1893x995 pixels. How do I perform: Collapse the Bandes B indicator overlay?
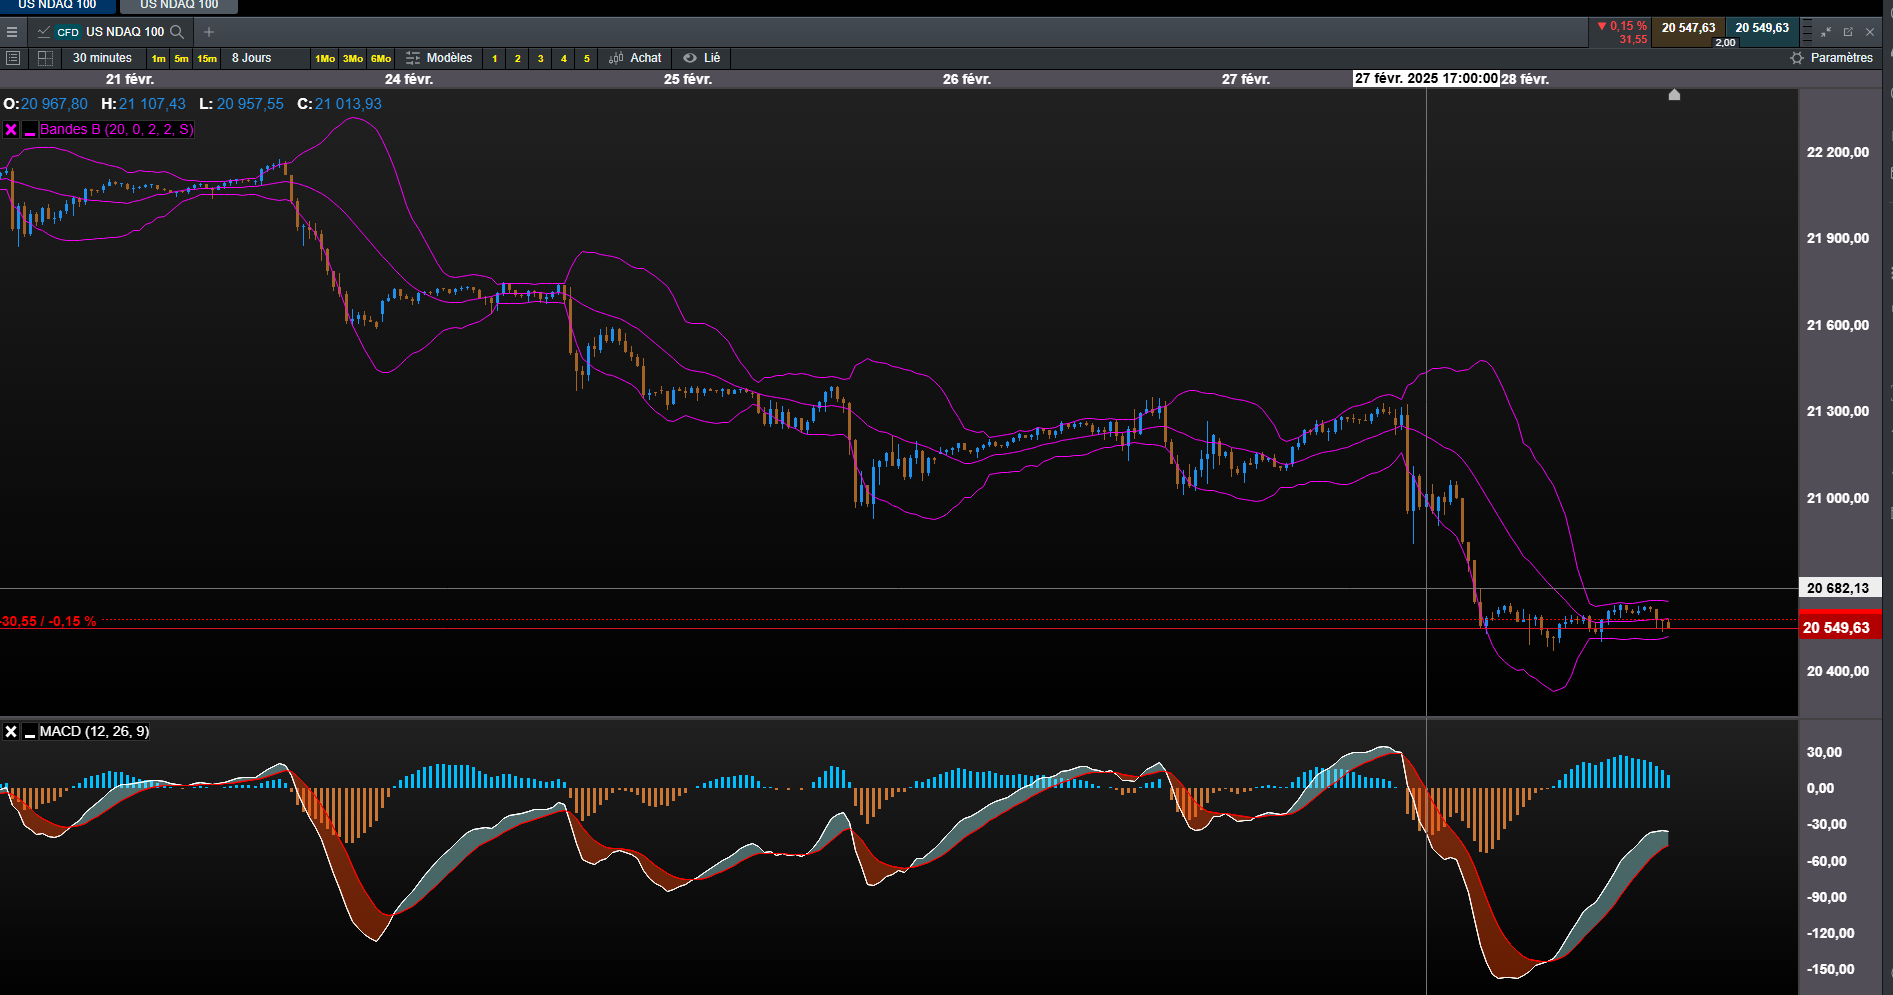click(30, 130)
